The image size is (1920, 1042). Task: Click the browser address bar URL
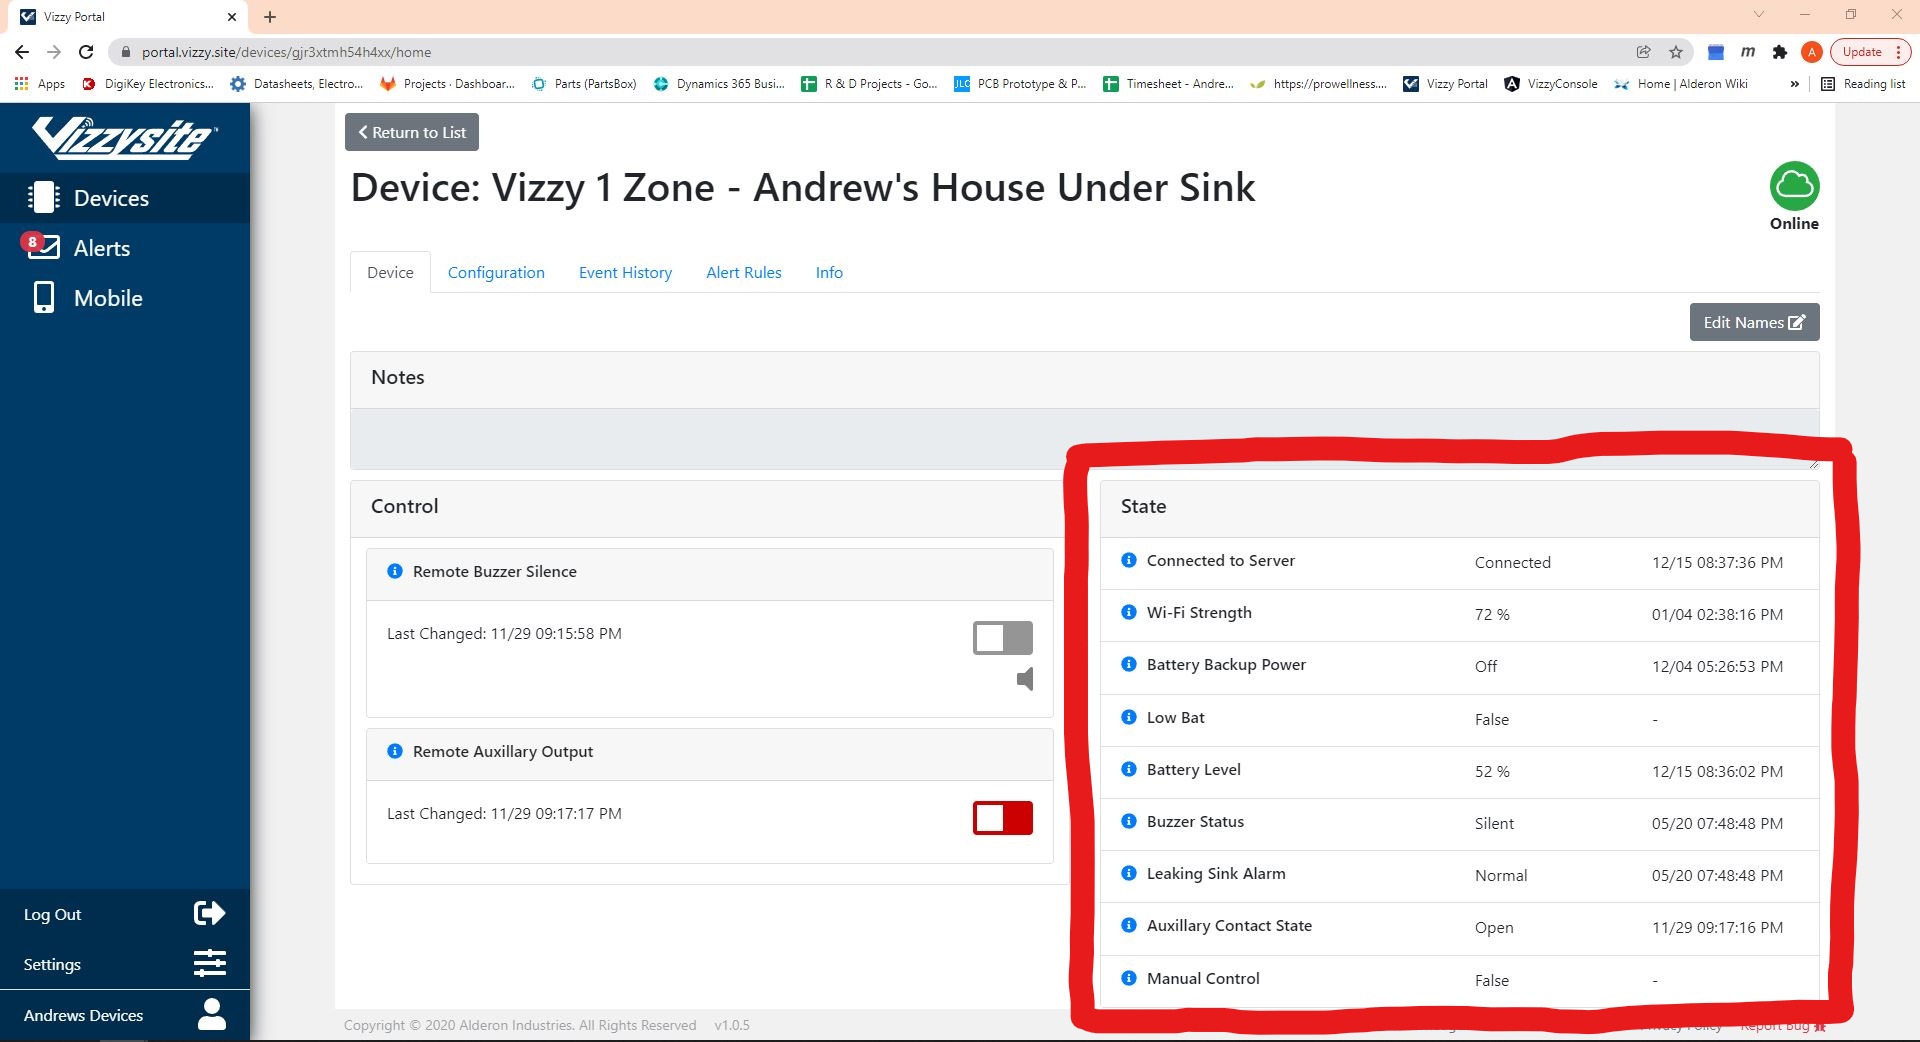click(x=286, y=52)
